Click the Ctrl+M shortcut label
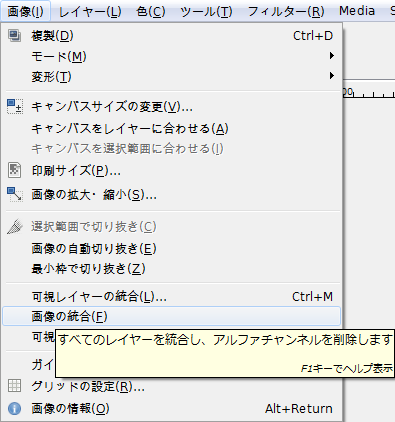This screenshot has width=395, height=422. point(312,296)
